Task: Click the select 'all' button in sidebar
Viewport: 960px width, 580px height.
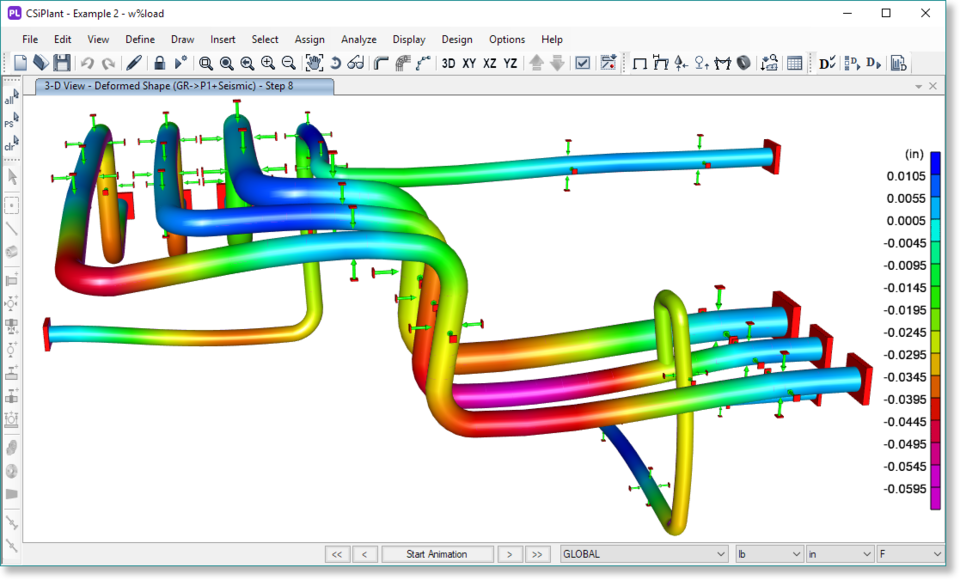Action: point(11,99)
